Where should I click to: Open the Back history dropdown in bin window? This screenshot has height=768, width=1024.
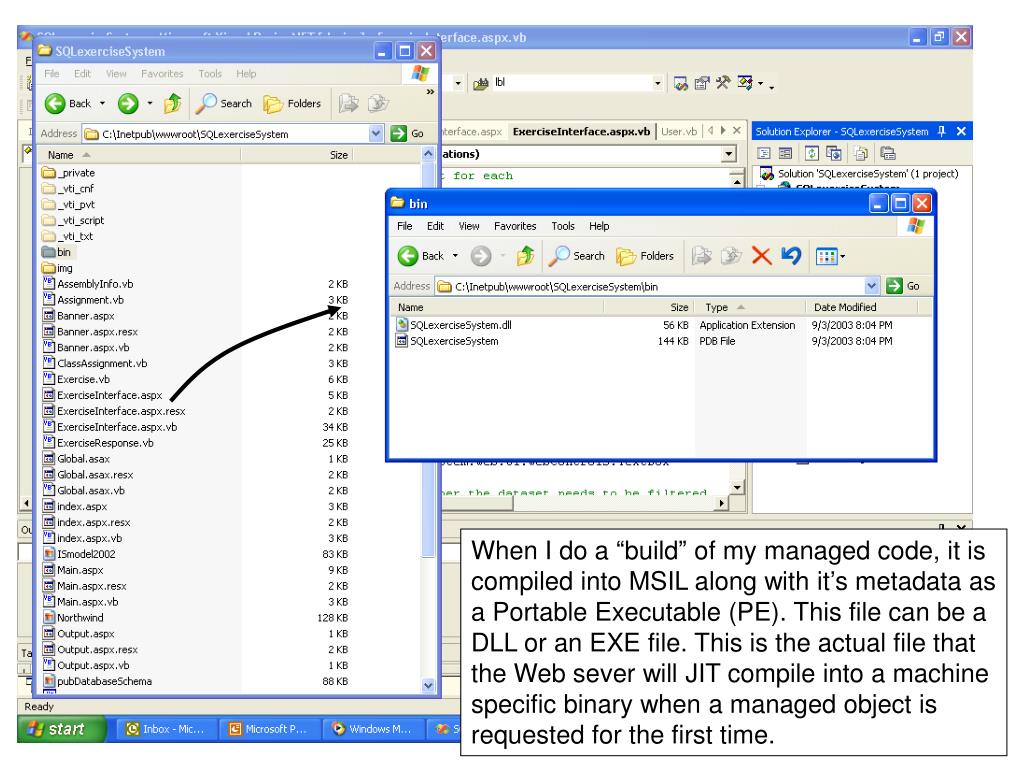pos(455,256)
